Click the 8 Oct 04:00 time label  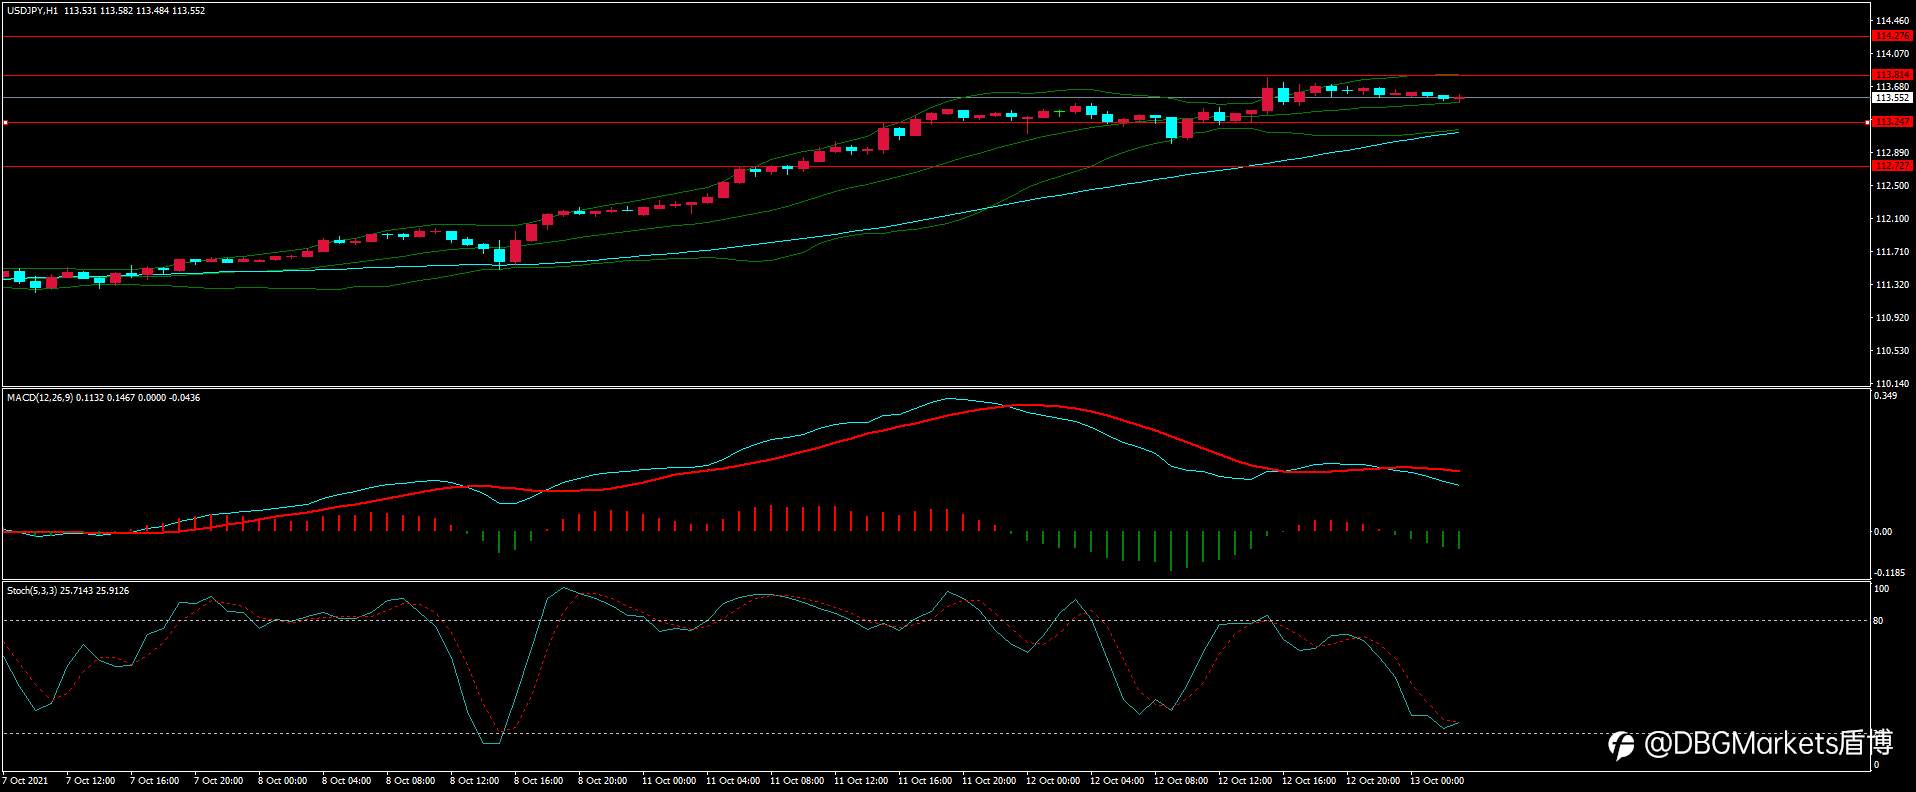click(x=347, y=781)
